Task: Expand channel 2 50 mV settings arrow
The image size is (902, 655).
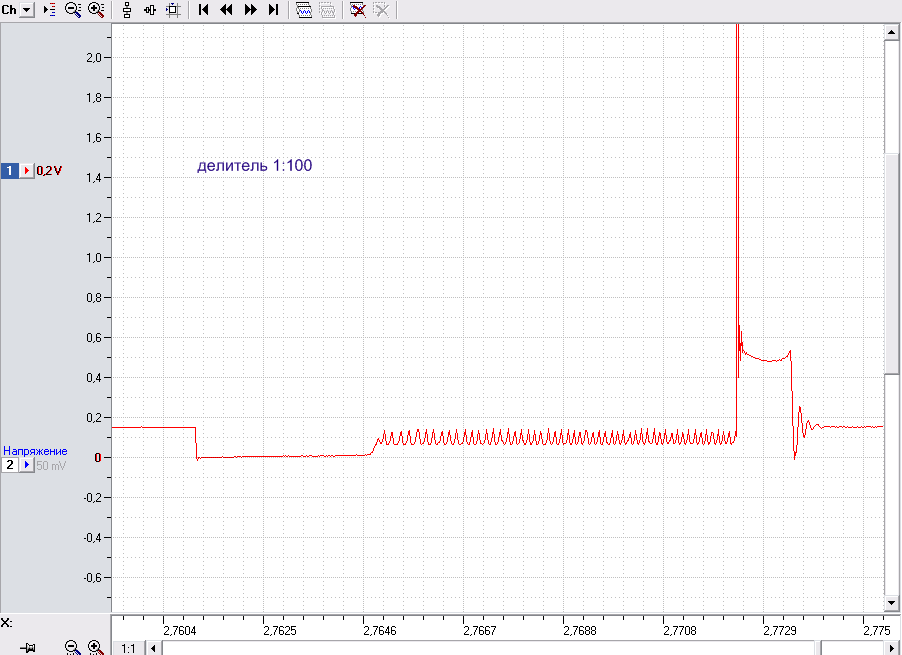Action: pos(27,465)
